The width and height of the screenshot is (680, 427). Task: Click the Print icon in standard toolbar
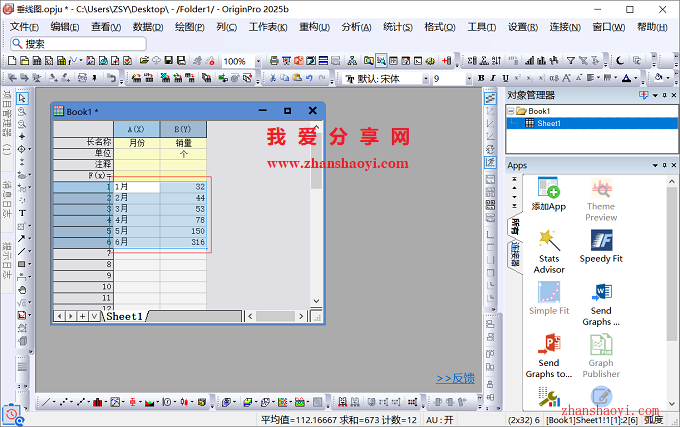[274, 61]
